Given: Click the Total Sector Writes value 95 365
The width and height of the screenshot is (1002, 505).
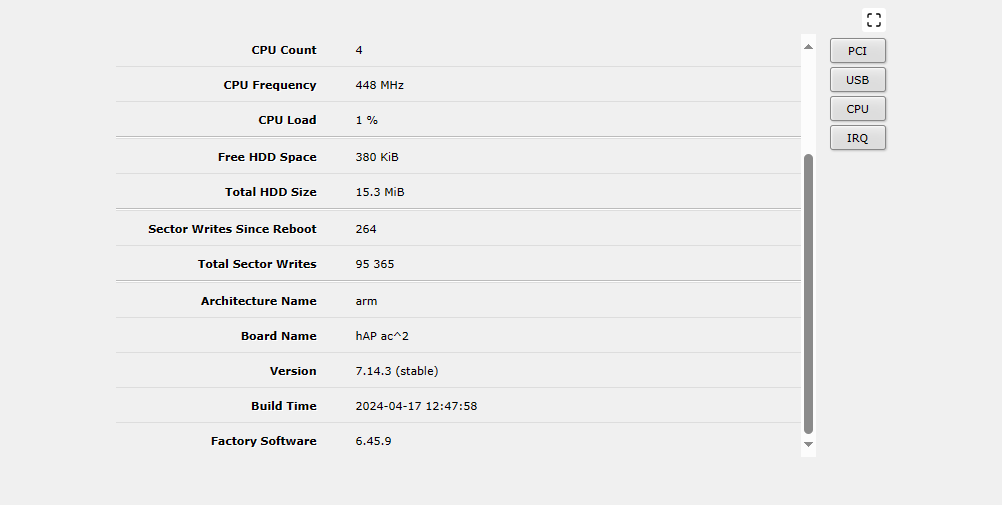Looking at the screenshot, I should (373, 264).
